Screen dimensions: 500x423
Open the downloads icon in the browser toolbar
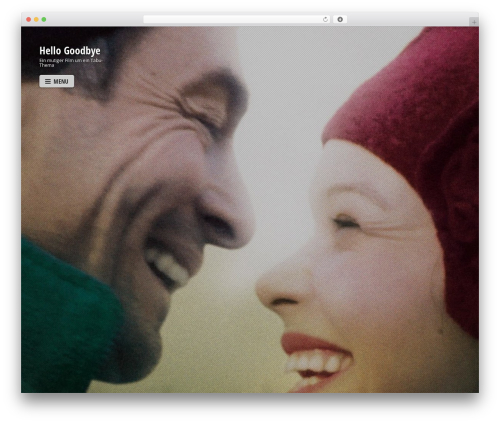coord(340,20)
